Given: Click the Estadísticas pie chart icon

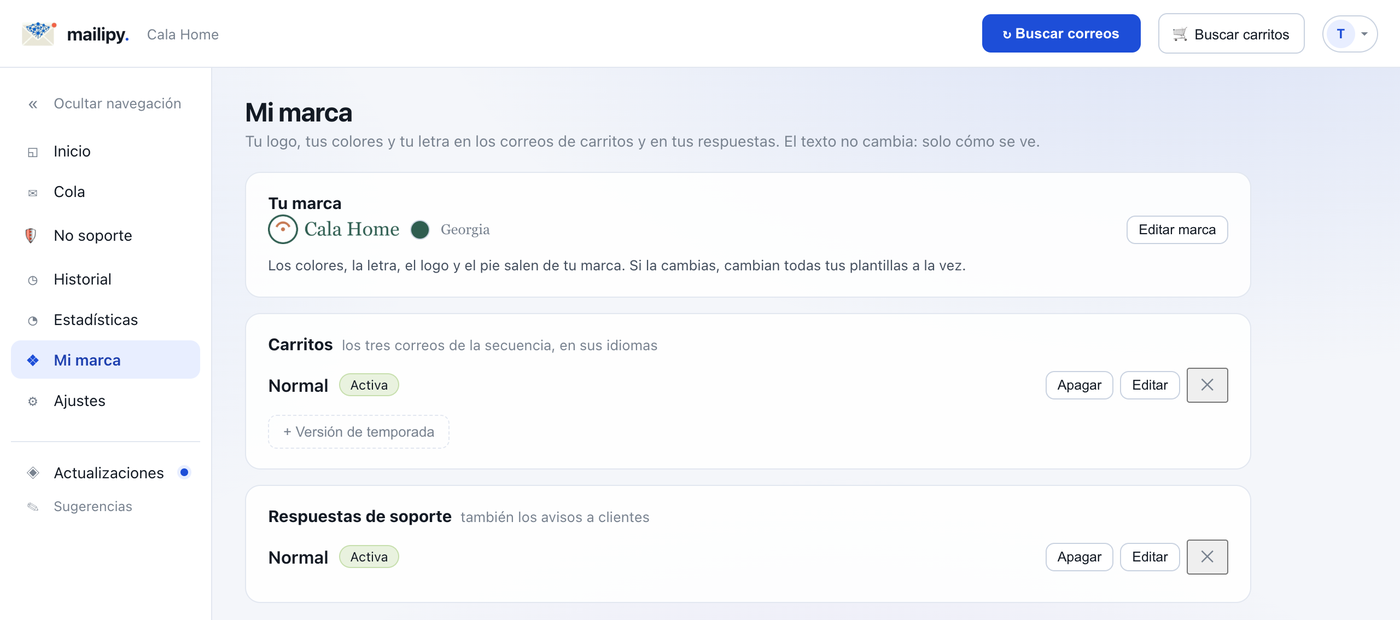Looking at the screenshot, I should (33, 321).
